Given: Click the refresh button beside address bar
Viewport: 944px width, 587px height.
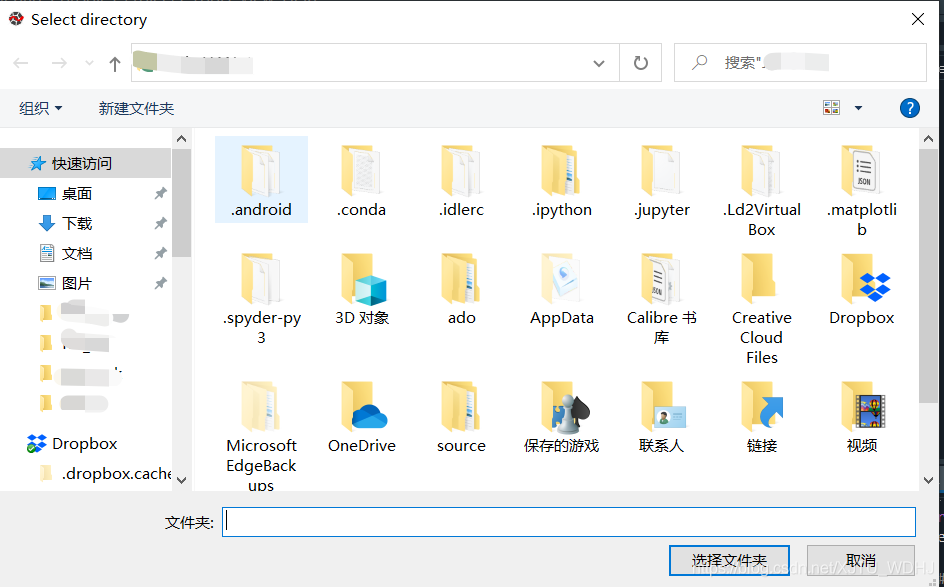Looking at the screenshot, I should point(641,63).
